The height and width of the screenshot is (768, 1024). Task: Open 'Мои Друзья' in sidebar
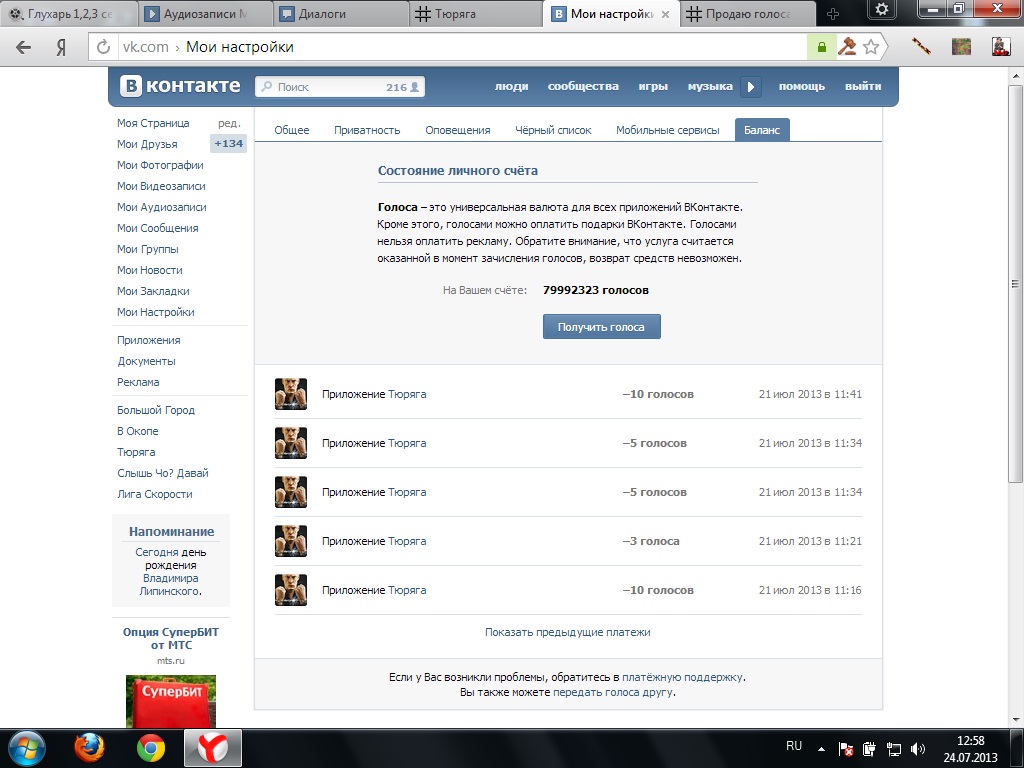click(x=147, y=144)
